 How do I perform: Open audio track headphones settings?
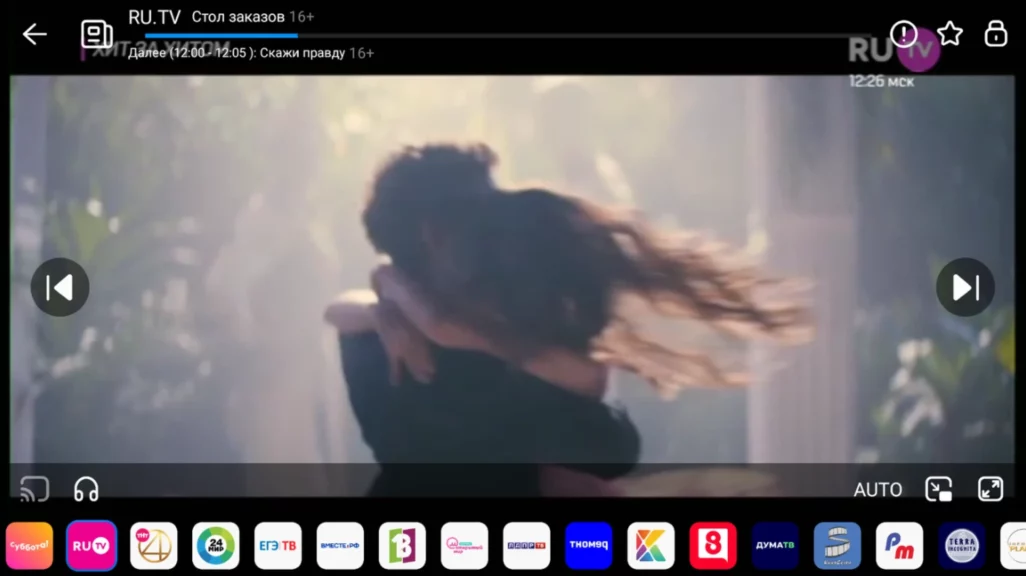(x=86, y=489)
